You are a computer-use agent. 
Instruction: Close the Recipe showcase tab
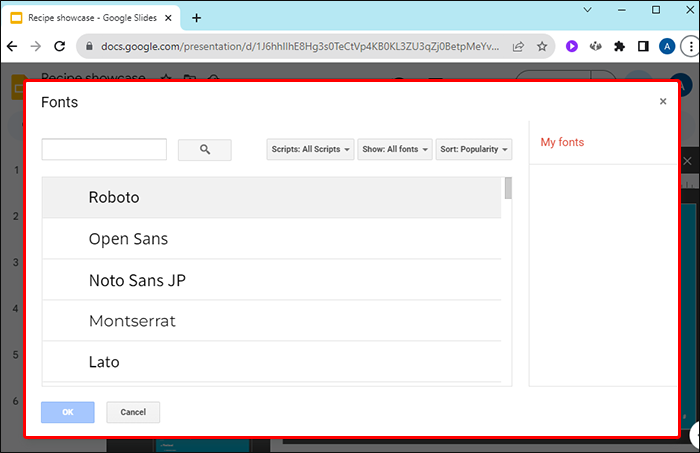click(x=168, y=18)
